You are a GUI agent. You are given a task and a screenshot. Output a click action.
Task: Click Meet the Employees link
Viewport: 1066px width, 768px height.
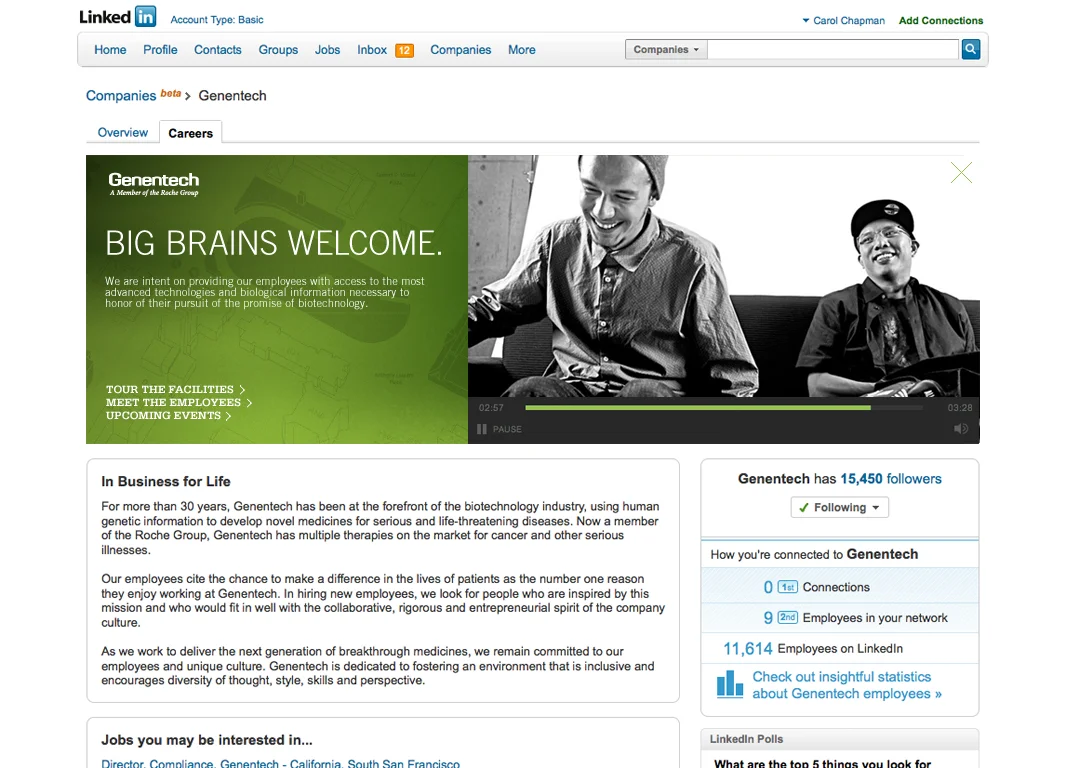pyautogui.click(x=178, y=402)
